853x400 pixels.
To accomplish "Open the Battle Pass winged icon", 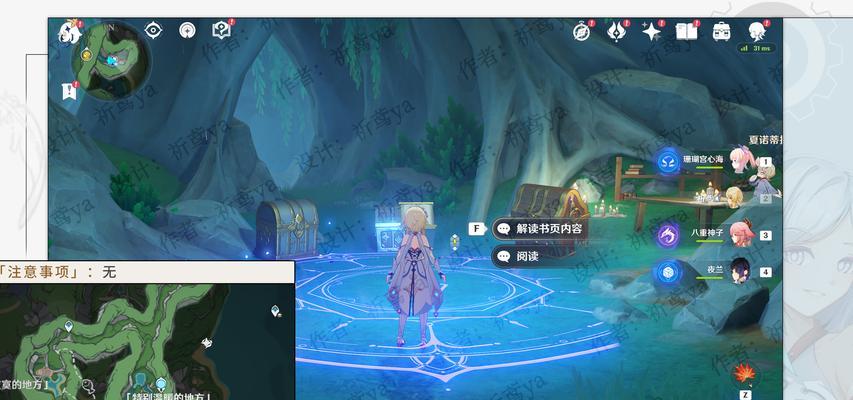I will tap(616, 32).
